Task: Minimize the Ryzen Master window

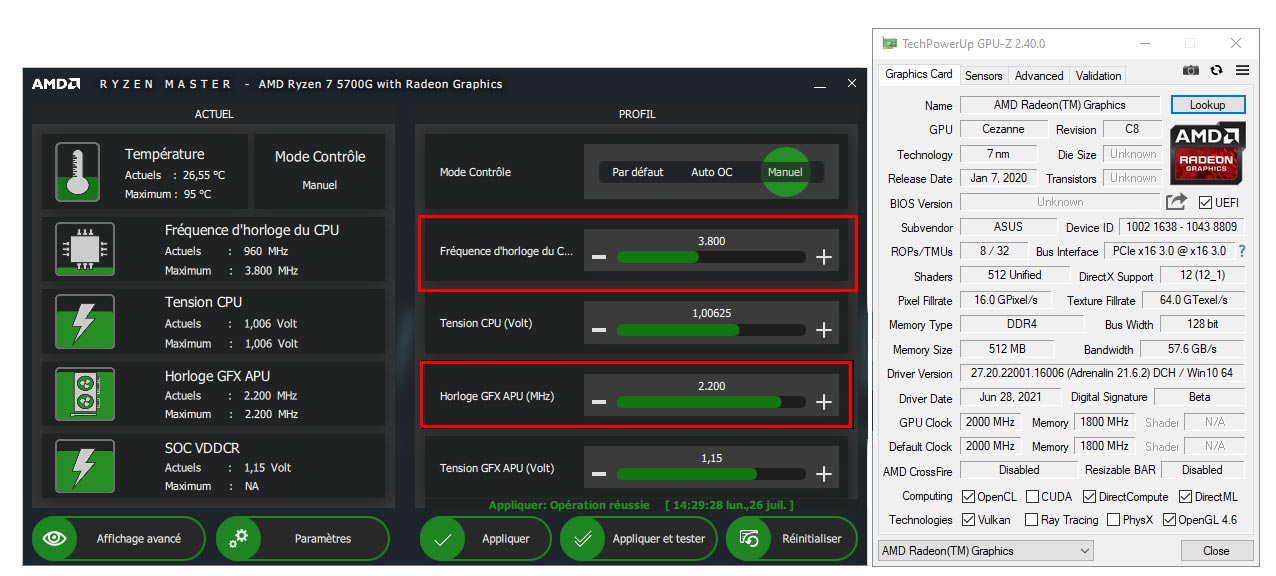Action: tap(820, 85)
